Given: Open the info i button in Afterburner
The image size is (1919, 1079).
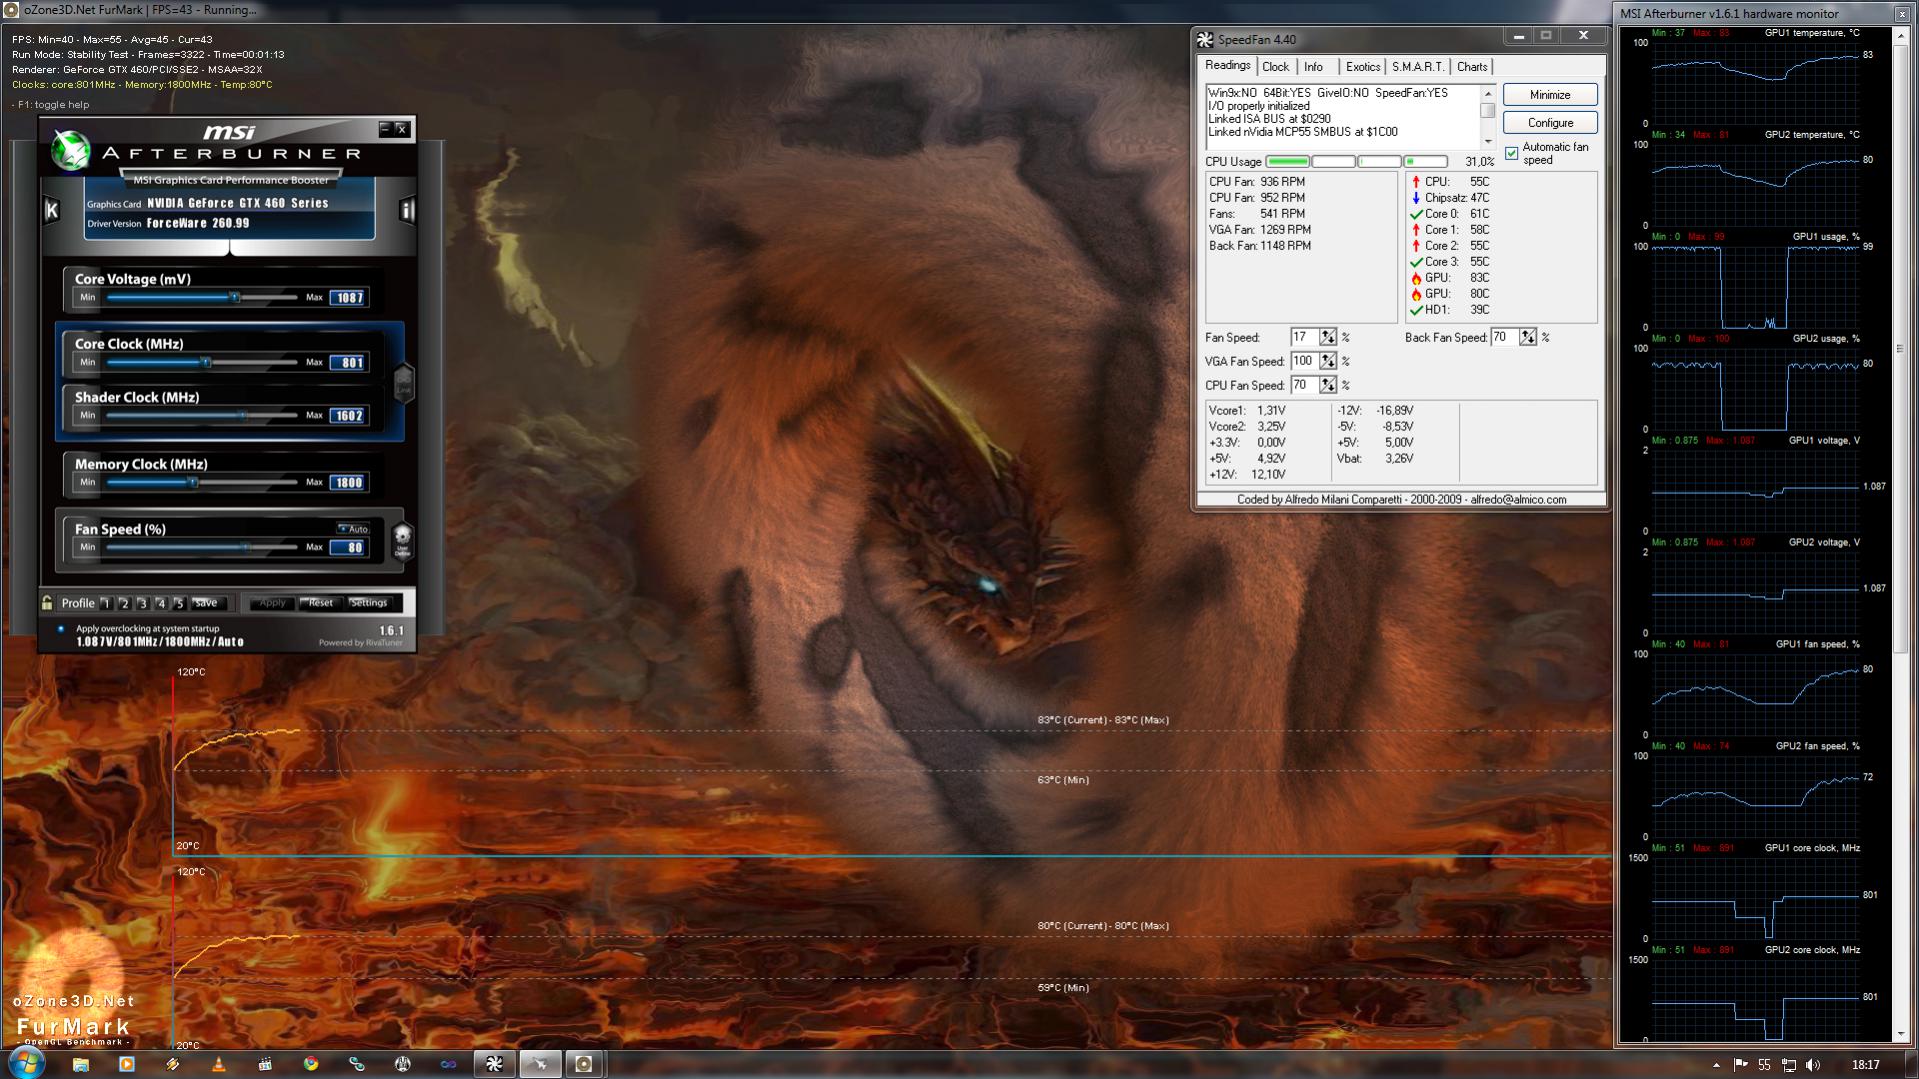Looking at the screenshot, I should coord(407,210).
